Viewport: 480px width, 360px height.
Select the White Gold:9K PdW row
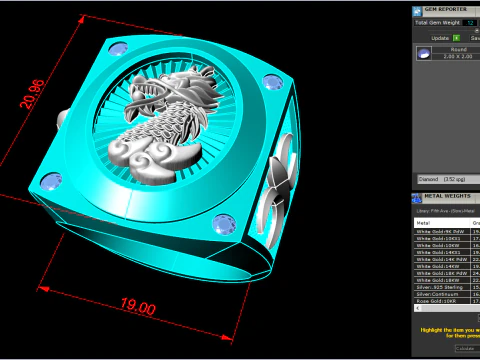[x=447, y=231]
